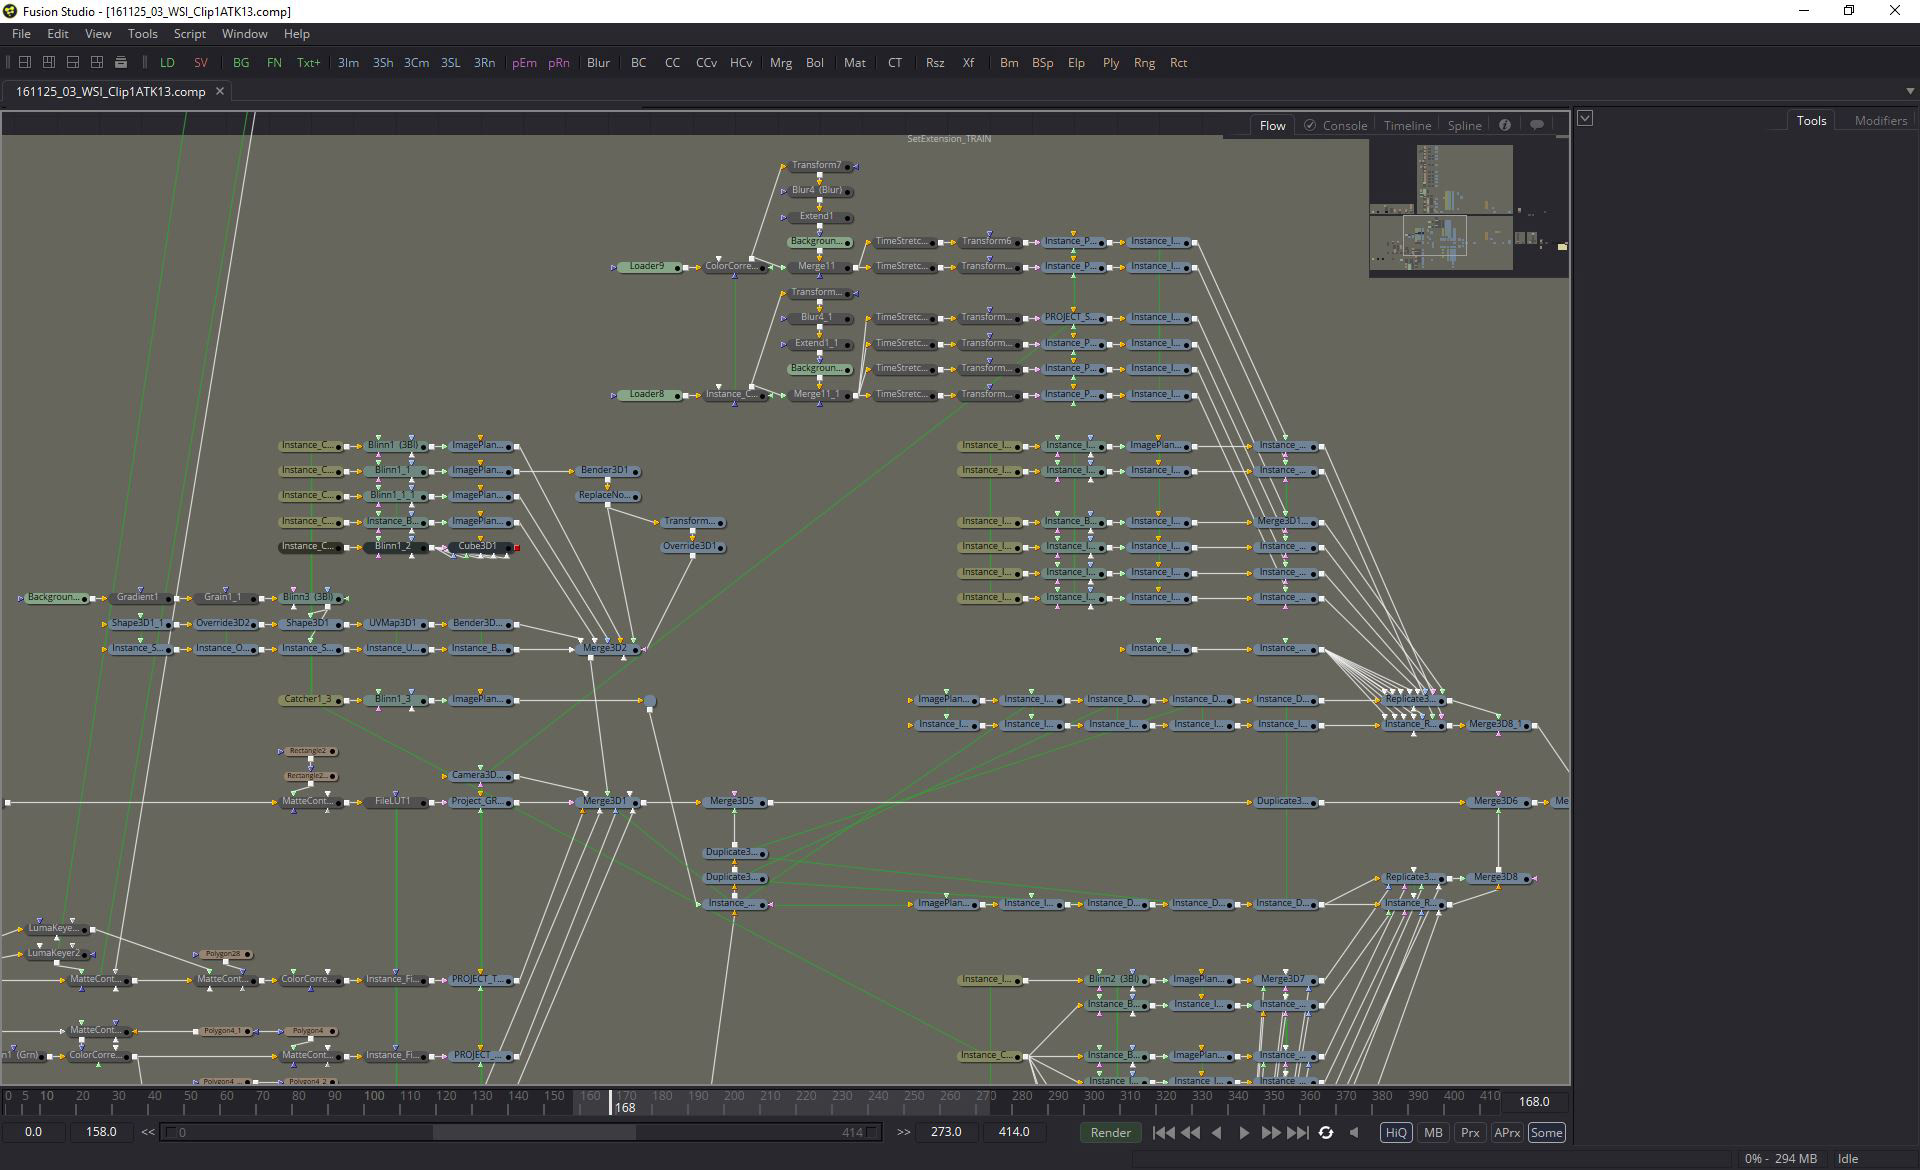The width and height of the screenshot is (1920, 1170).
Task: Select the first view layout icon
Action: tap(25, 62)
